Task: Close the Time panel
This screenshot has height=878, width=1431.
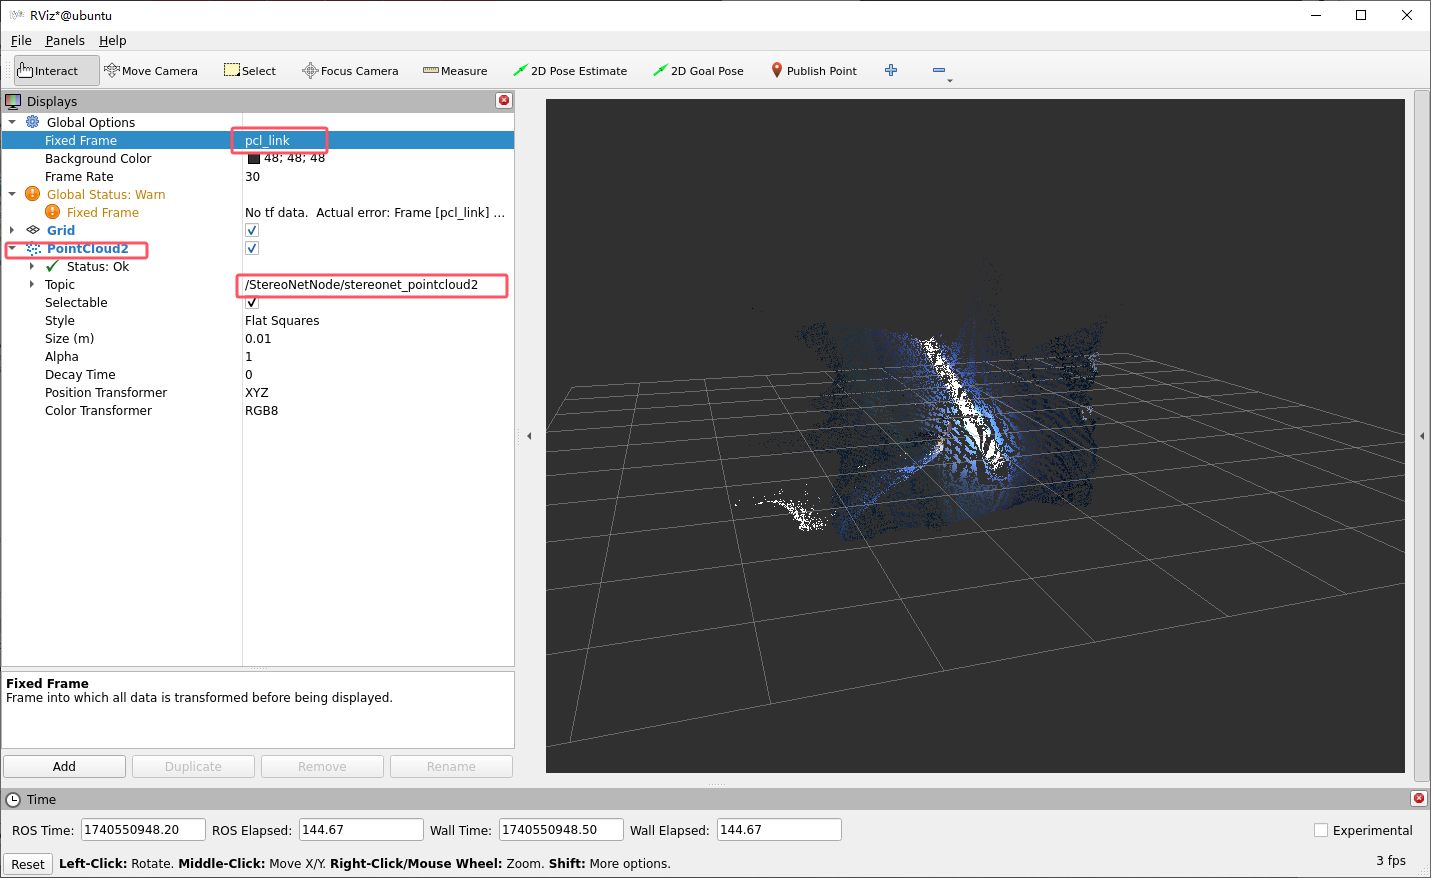Action: 1418,798
